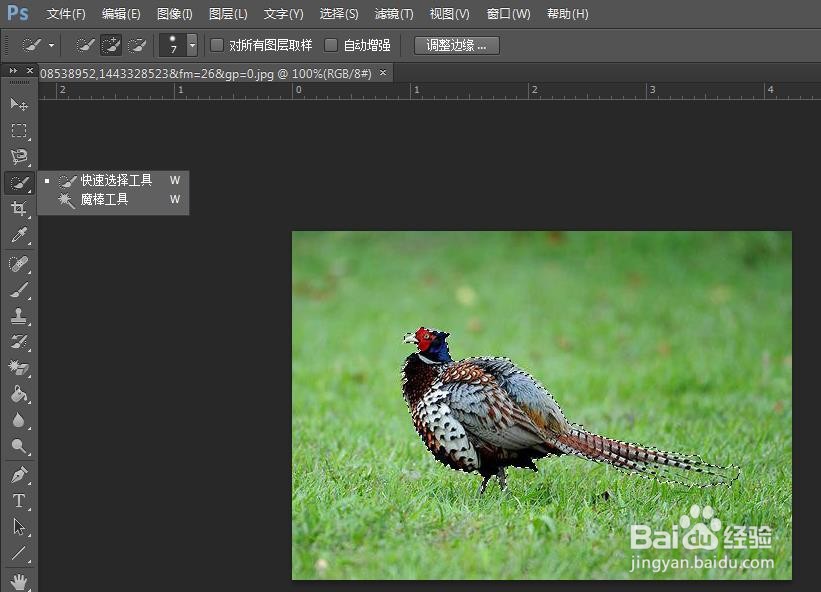
Task: Select the Paint Bucket tool
Action: [x=19, y=394]
